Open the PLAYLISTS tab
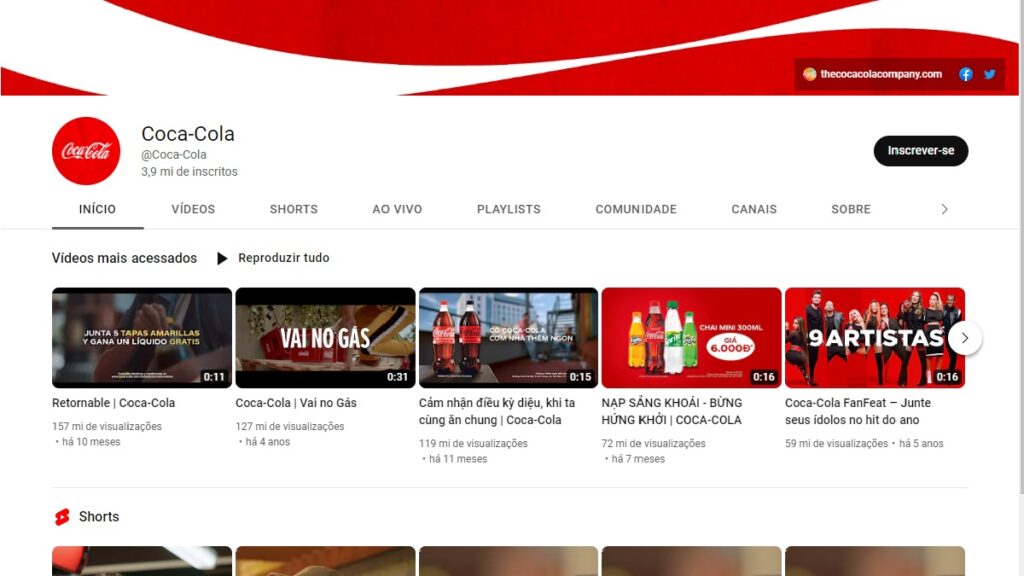The width and height of the screenshot is (1024, 576). pos(509,210)
